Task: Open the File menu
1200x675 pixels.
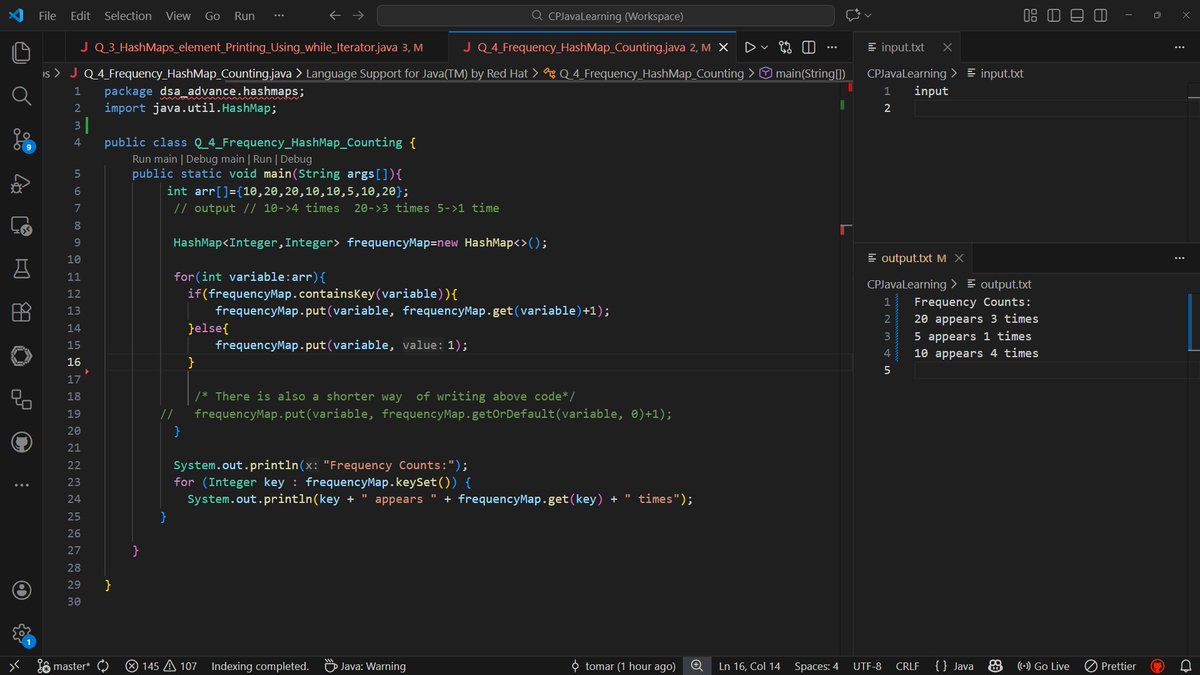Action: [47, 16]
